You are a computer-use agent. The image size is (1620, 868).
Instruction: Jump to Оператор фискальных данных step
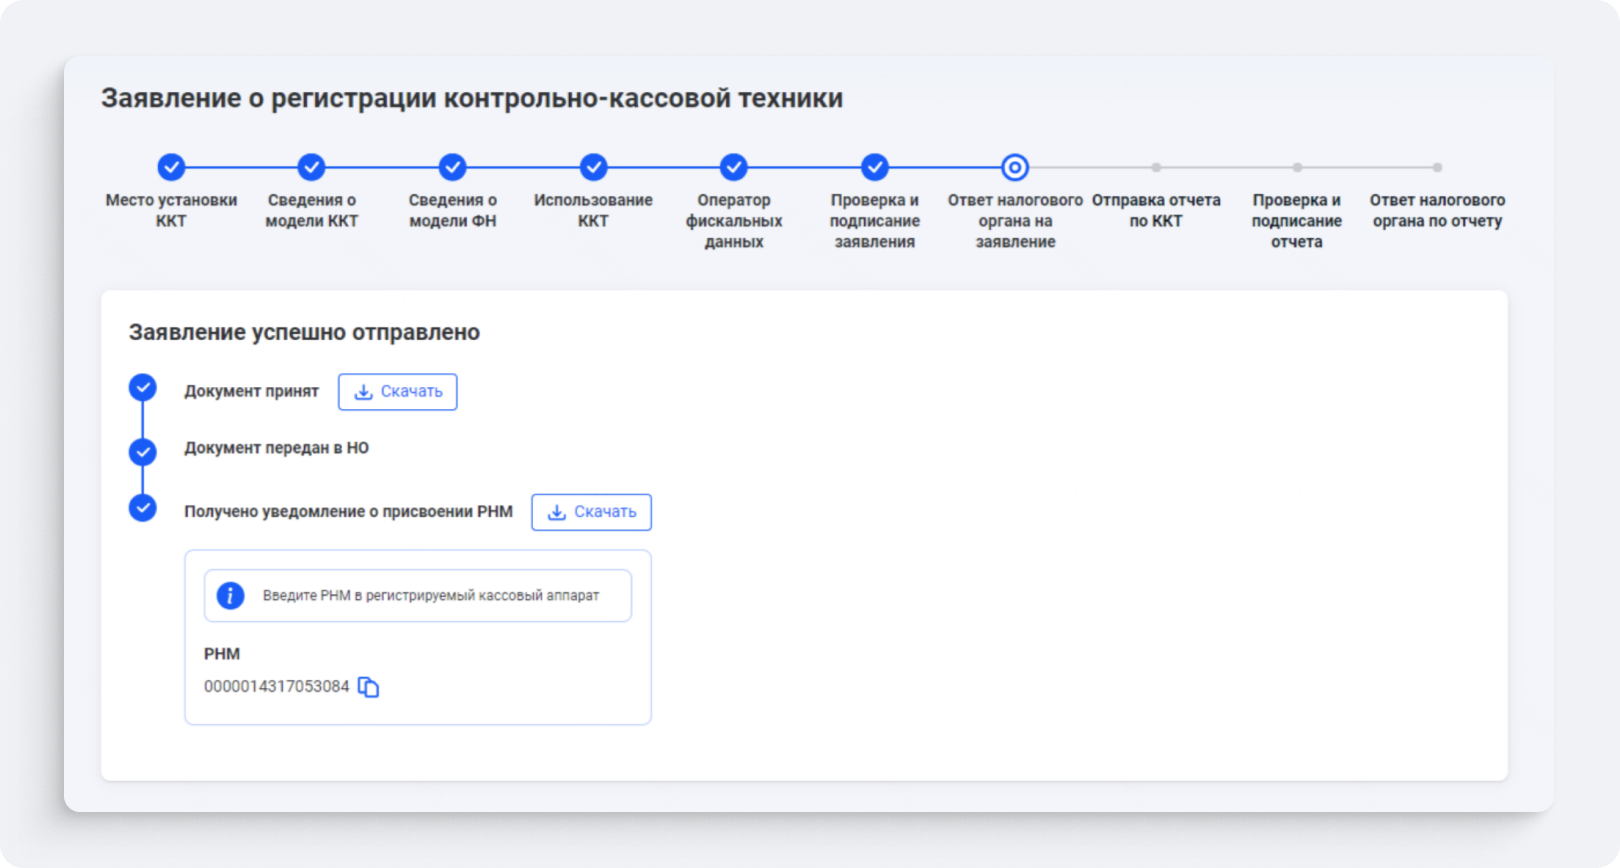[x=734, y=167]
